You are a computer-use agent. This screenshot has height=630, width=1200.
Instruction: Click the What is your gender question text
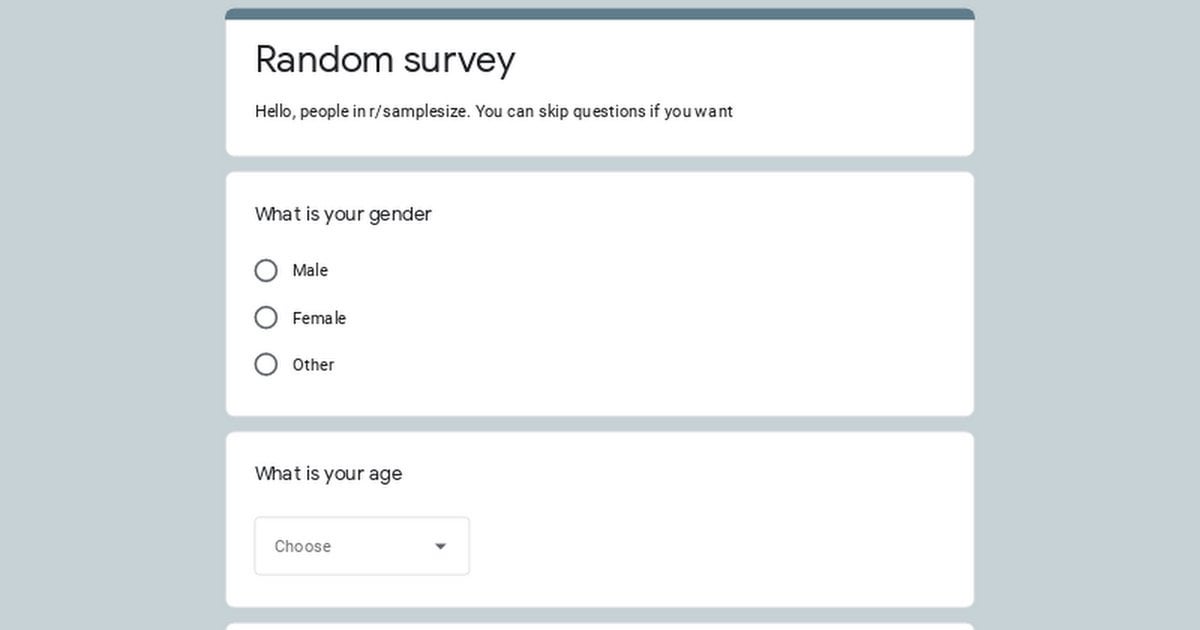point(343,214)
